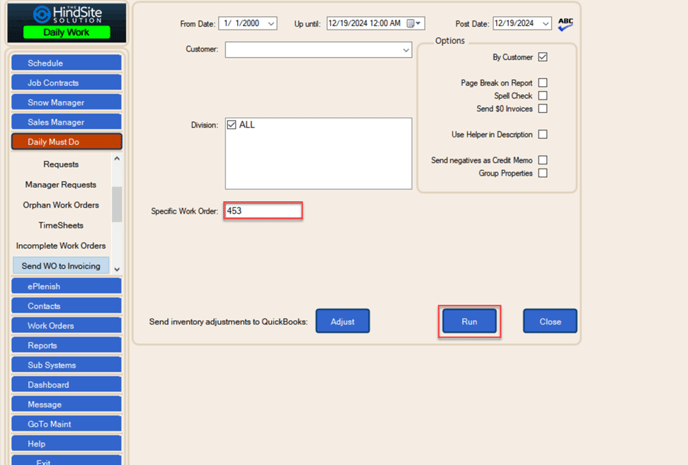Uncheck the ALL division checkbox

(x=232, y=125)
